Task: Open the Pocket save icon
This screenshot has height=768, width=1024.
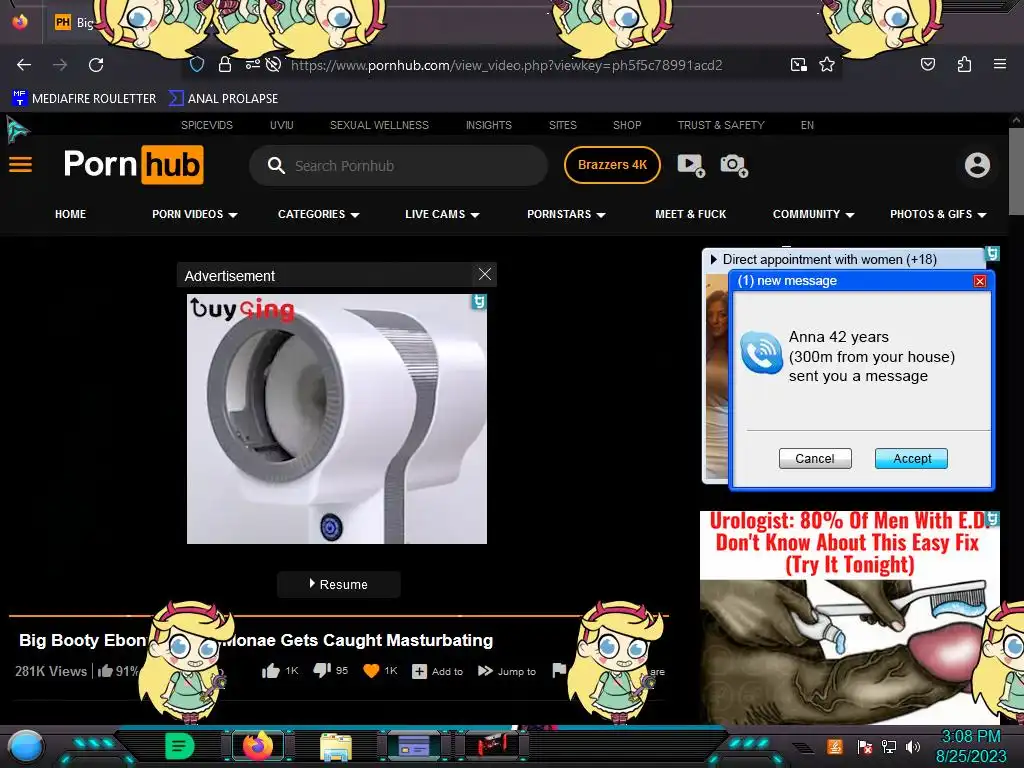Action: [927, 64]
